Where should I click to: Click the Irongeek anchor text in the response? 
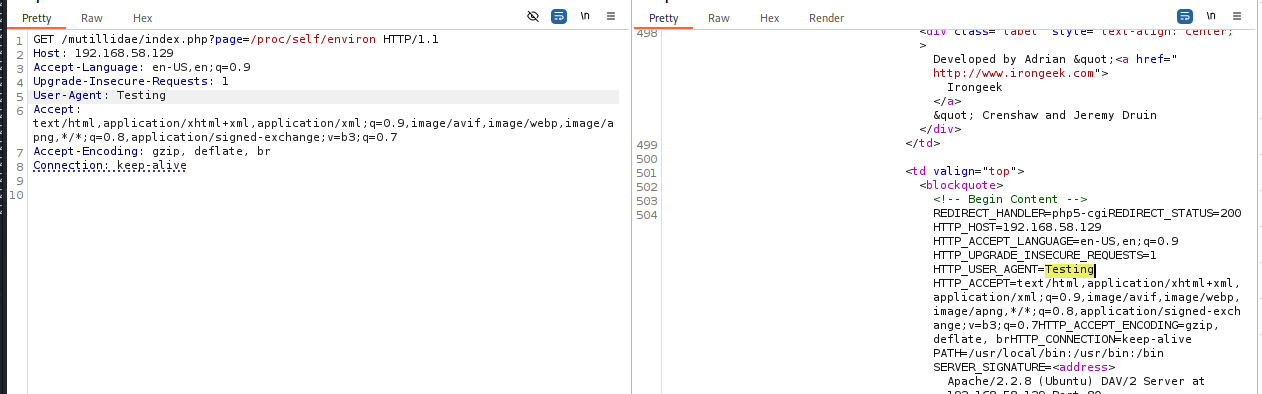[x=975, y=87]
